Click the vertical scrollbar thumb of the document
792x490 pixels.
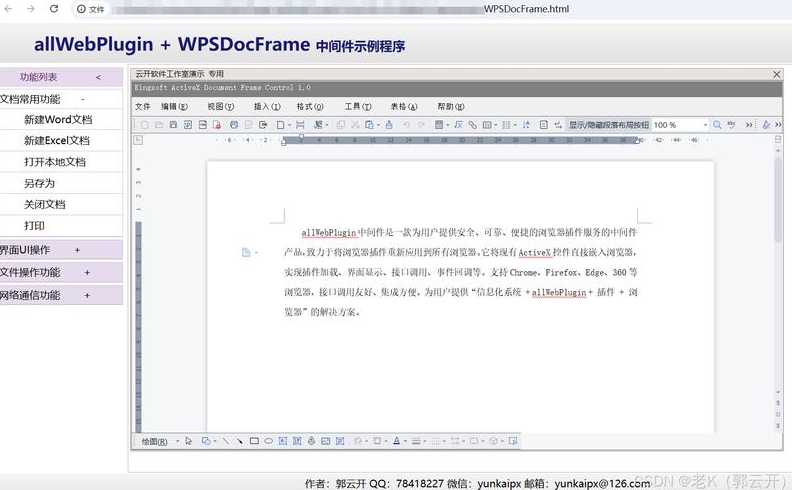[x=778, y=200]
